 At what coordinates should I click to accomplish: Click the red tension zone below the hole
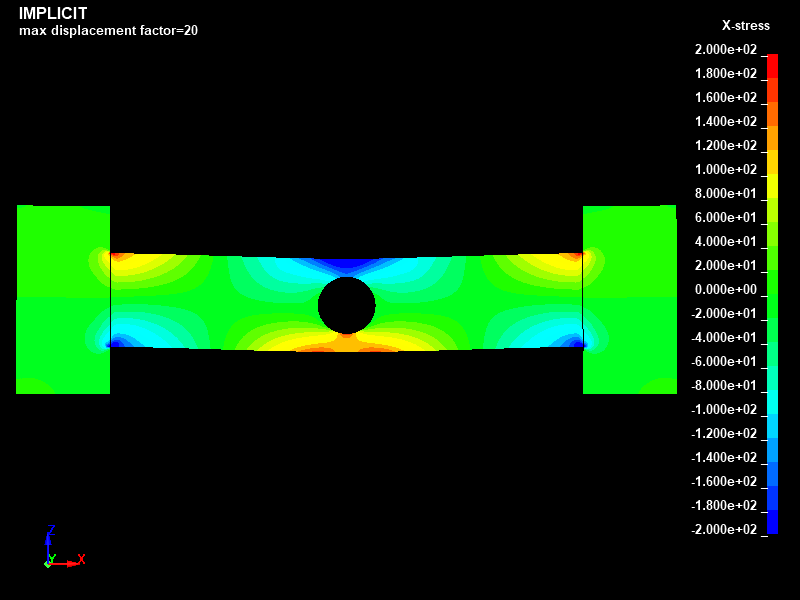pyautogui.click(x=347, y=345)
